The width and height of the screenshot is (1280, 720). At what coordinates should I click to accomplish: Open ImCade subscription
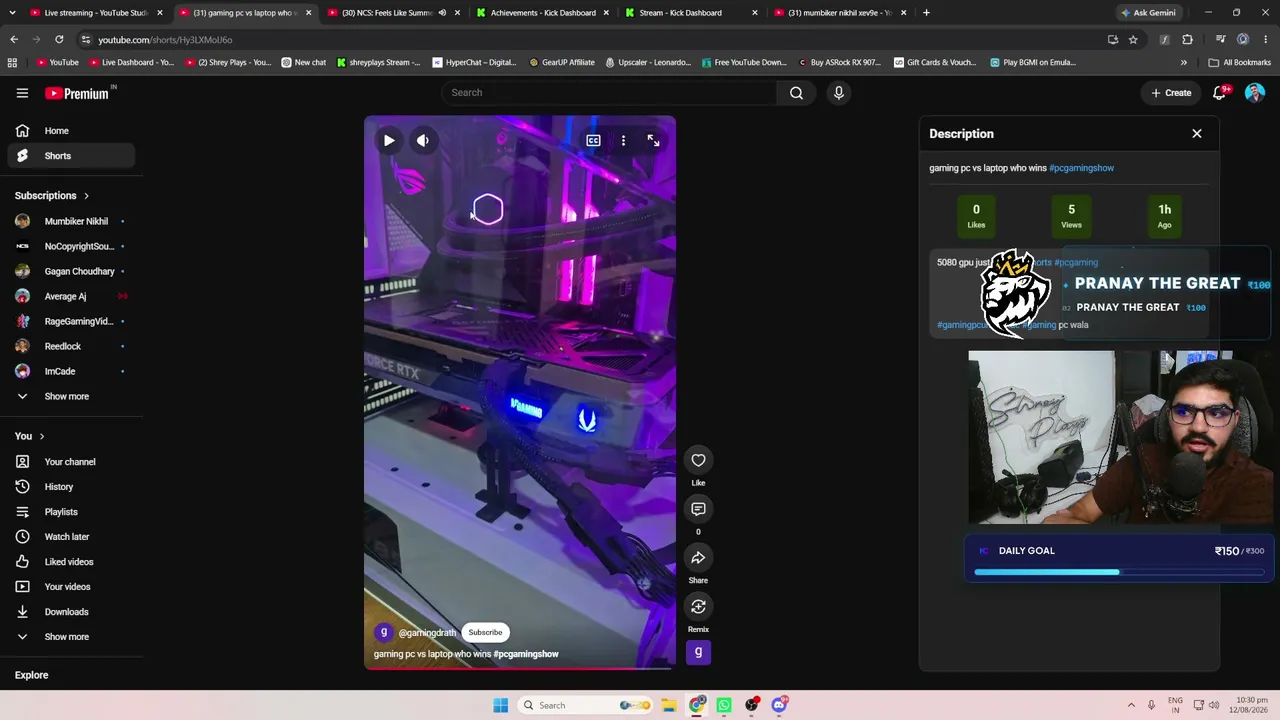click(x=71, y=371)
